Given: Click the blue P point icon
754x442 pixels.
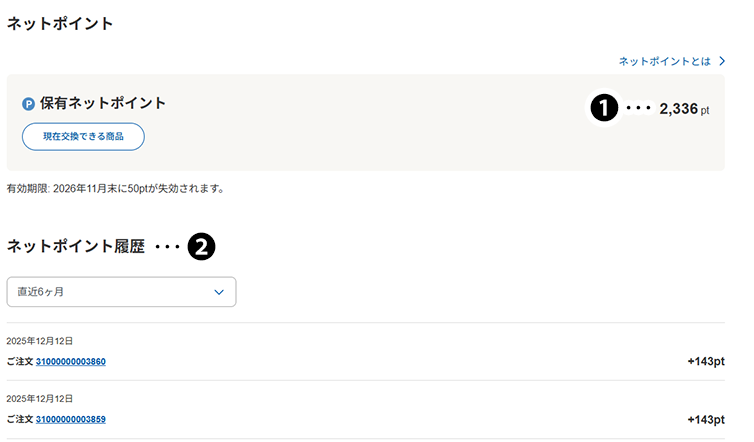Looking at the screenshot, I should (28, 103).
